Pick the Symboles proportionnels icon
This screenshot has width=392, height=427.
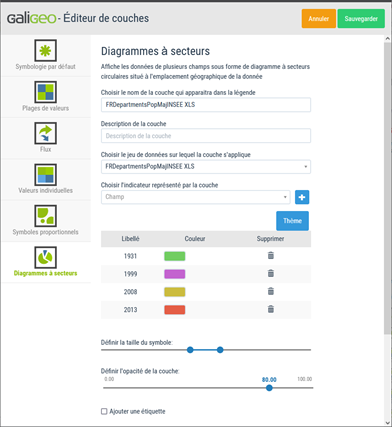coord(46,216)
